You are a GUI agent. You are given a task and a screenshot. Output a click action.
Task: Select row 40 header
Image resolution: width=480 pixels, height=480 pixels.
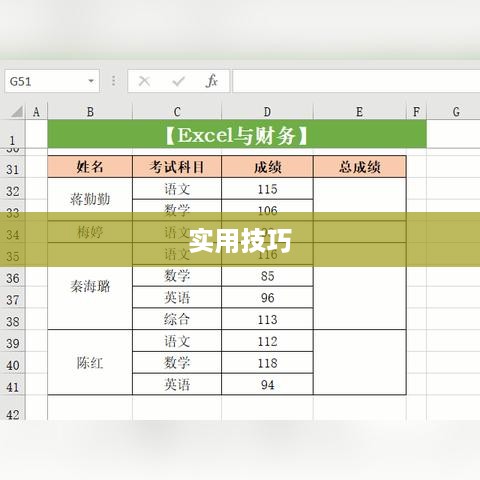point(12,363)
